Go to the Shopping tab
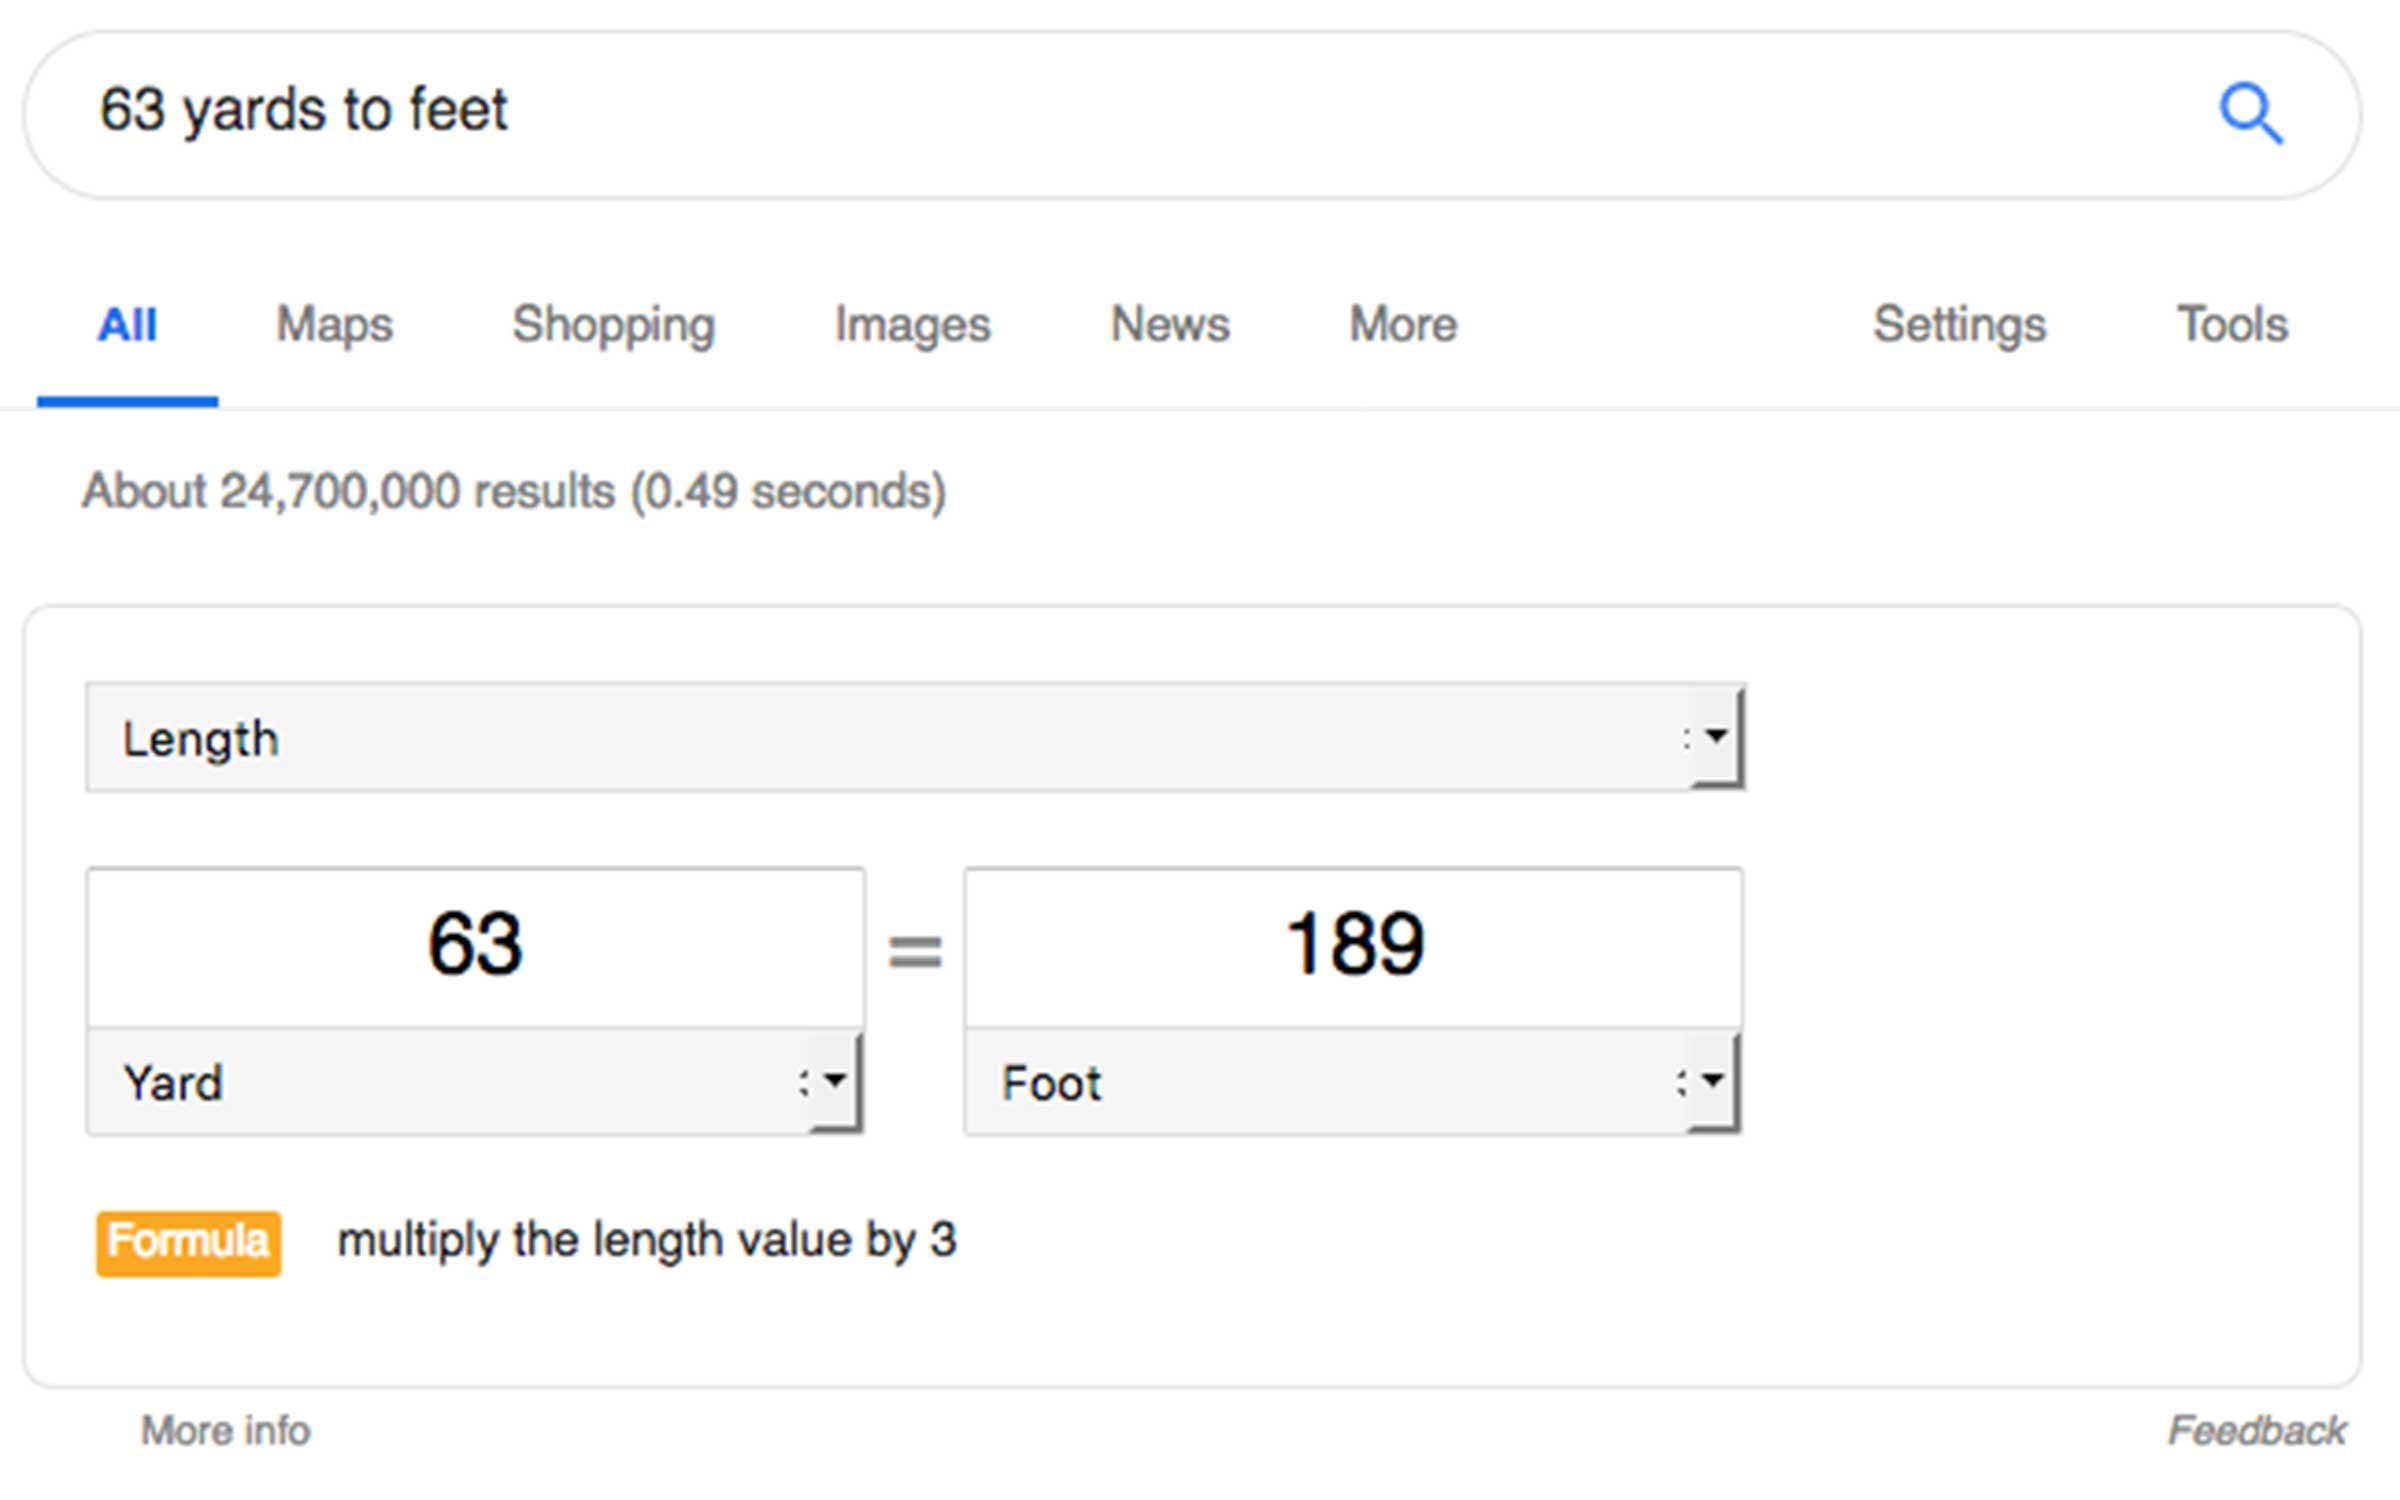 pyautogui.click(x=613, y=325)
